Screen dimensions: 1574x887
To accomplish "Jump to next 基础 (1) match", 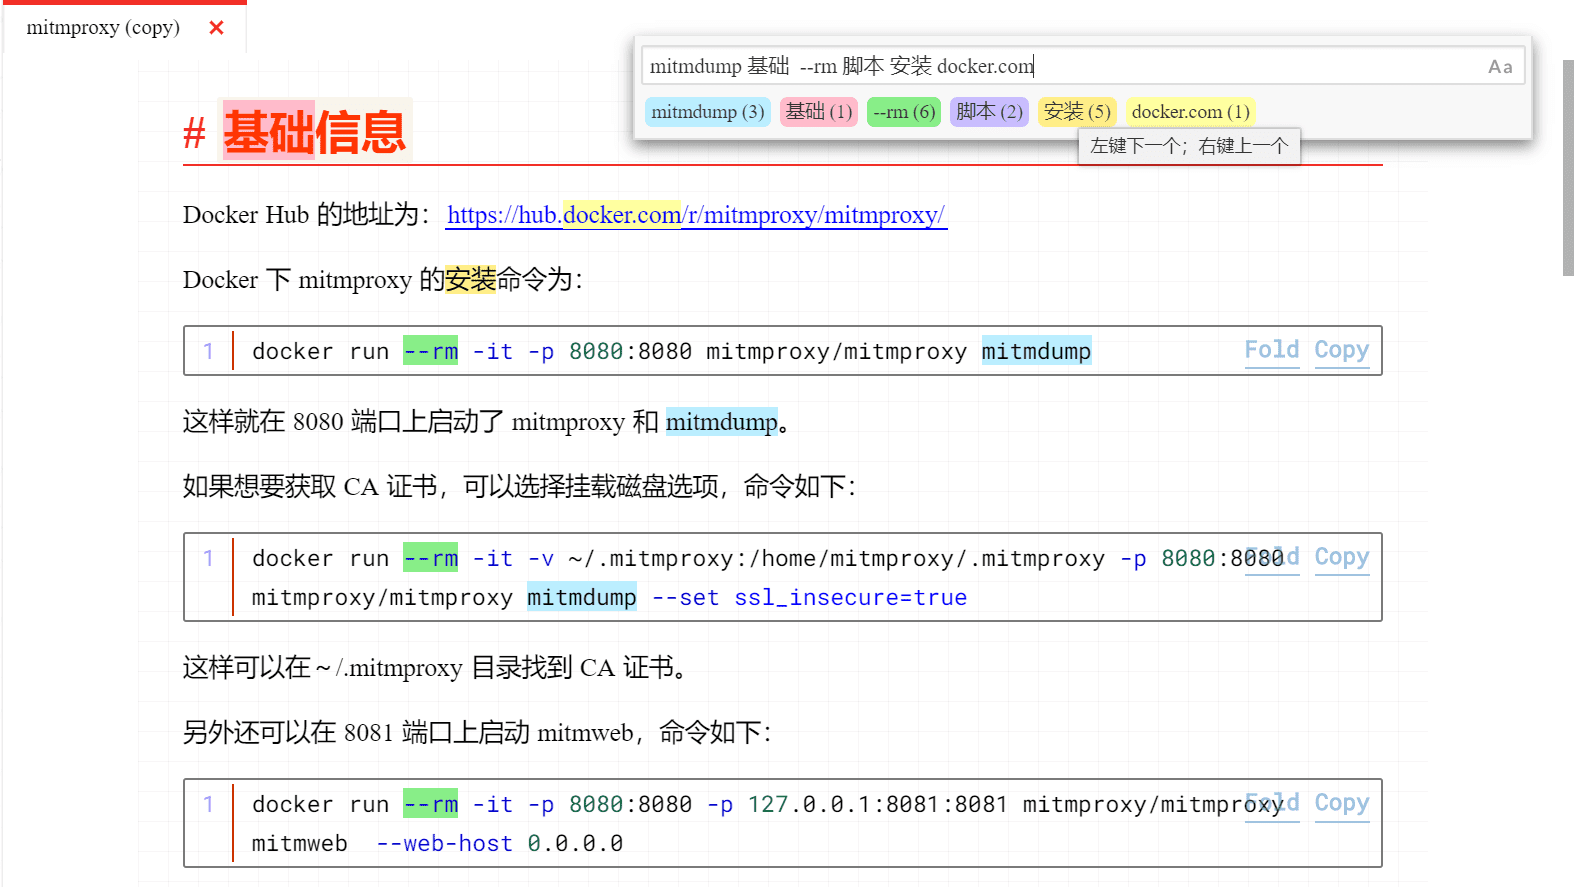I will tap(819, 112).
